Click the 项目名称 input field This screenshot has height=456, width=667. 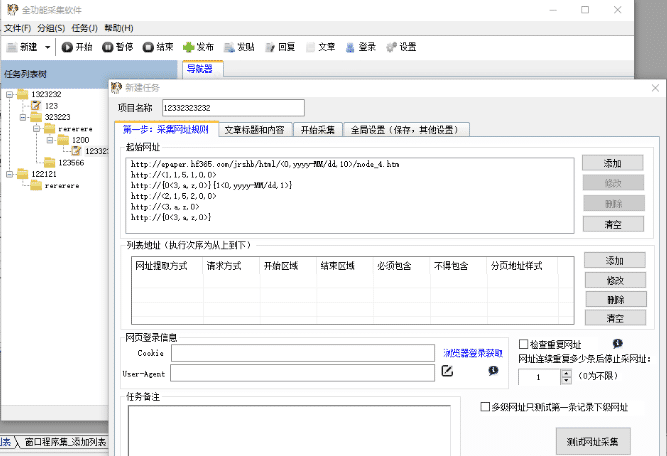click(233, 108)
